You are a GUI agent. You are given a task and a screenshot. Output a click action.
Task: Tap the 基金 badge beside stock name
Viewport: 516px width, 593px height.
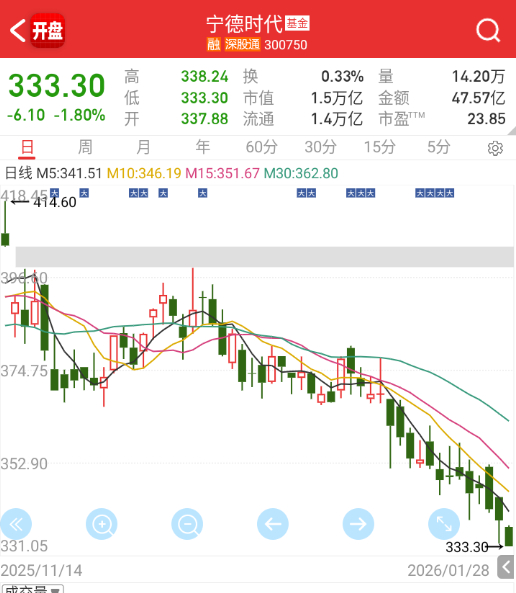297,23
